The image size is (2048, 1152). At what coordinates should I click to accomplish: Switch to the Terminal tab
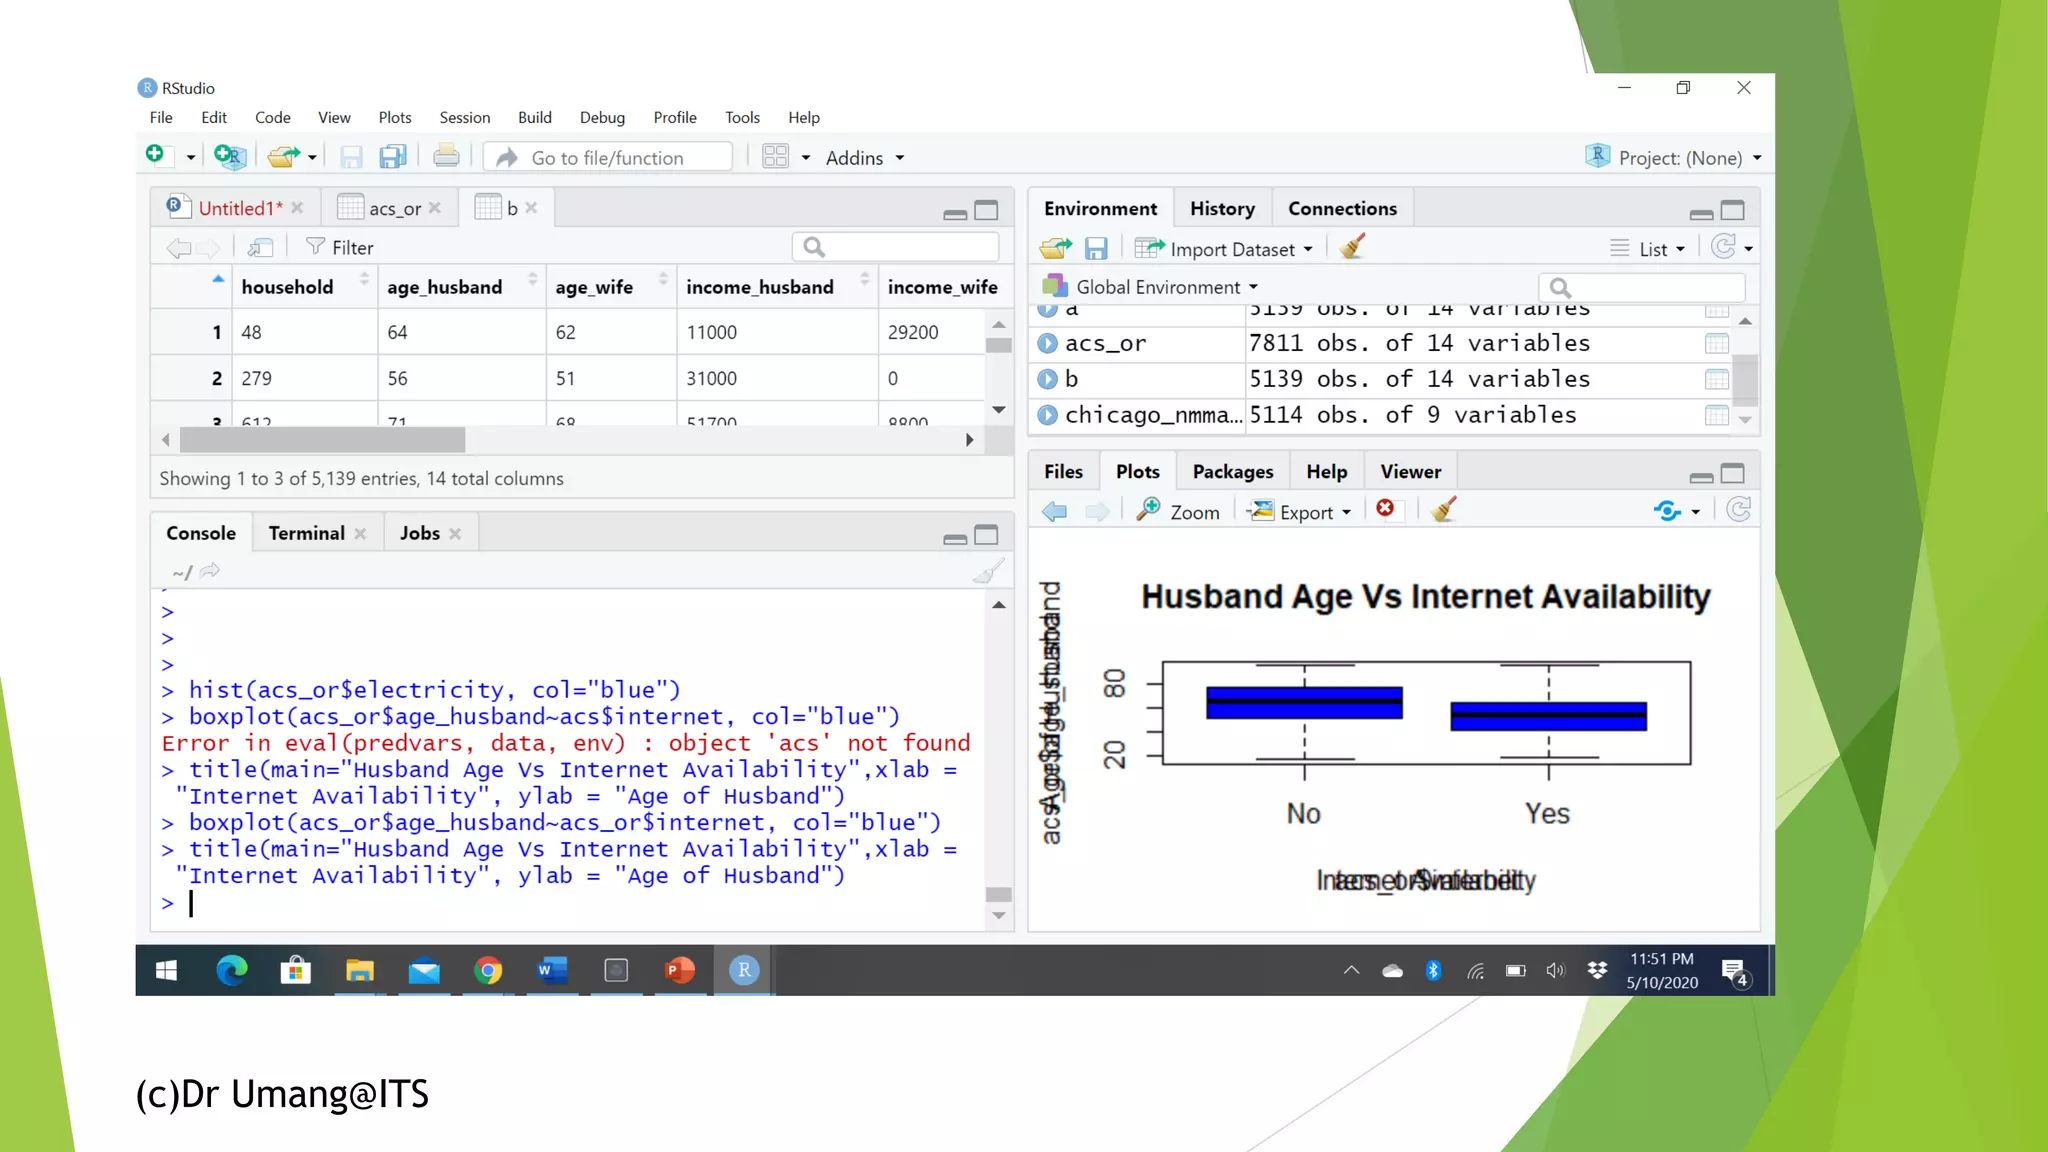click(306, 533)
